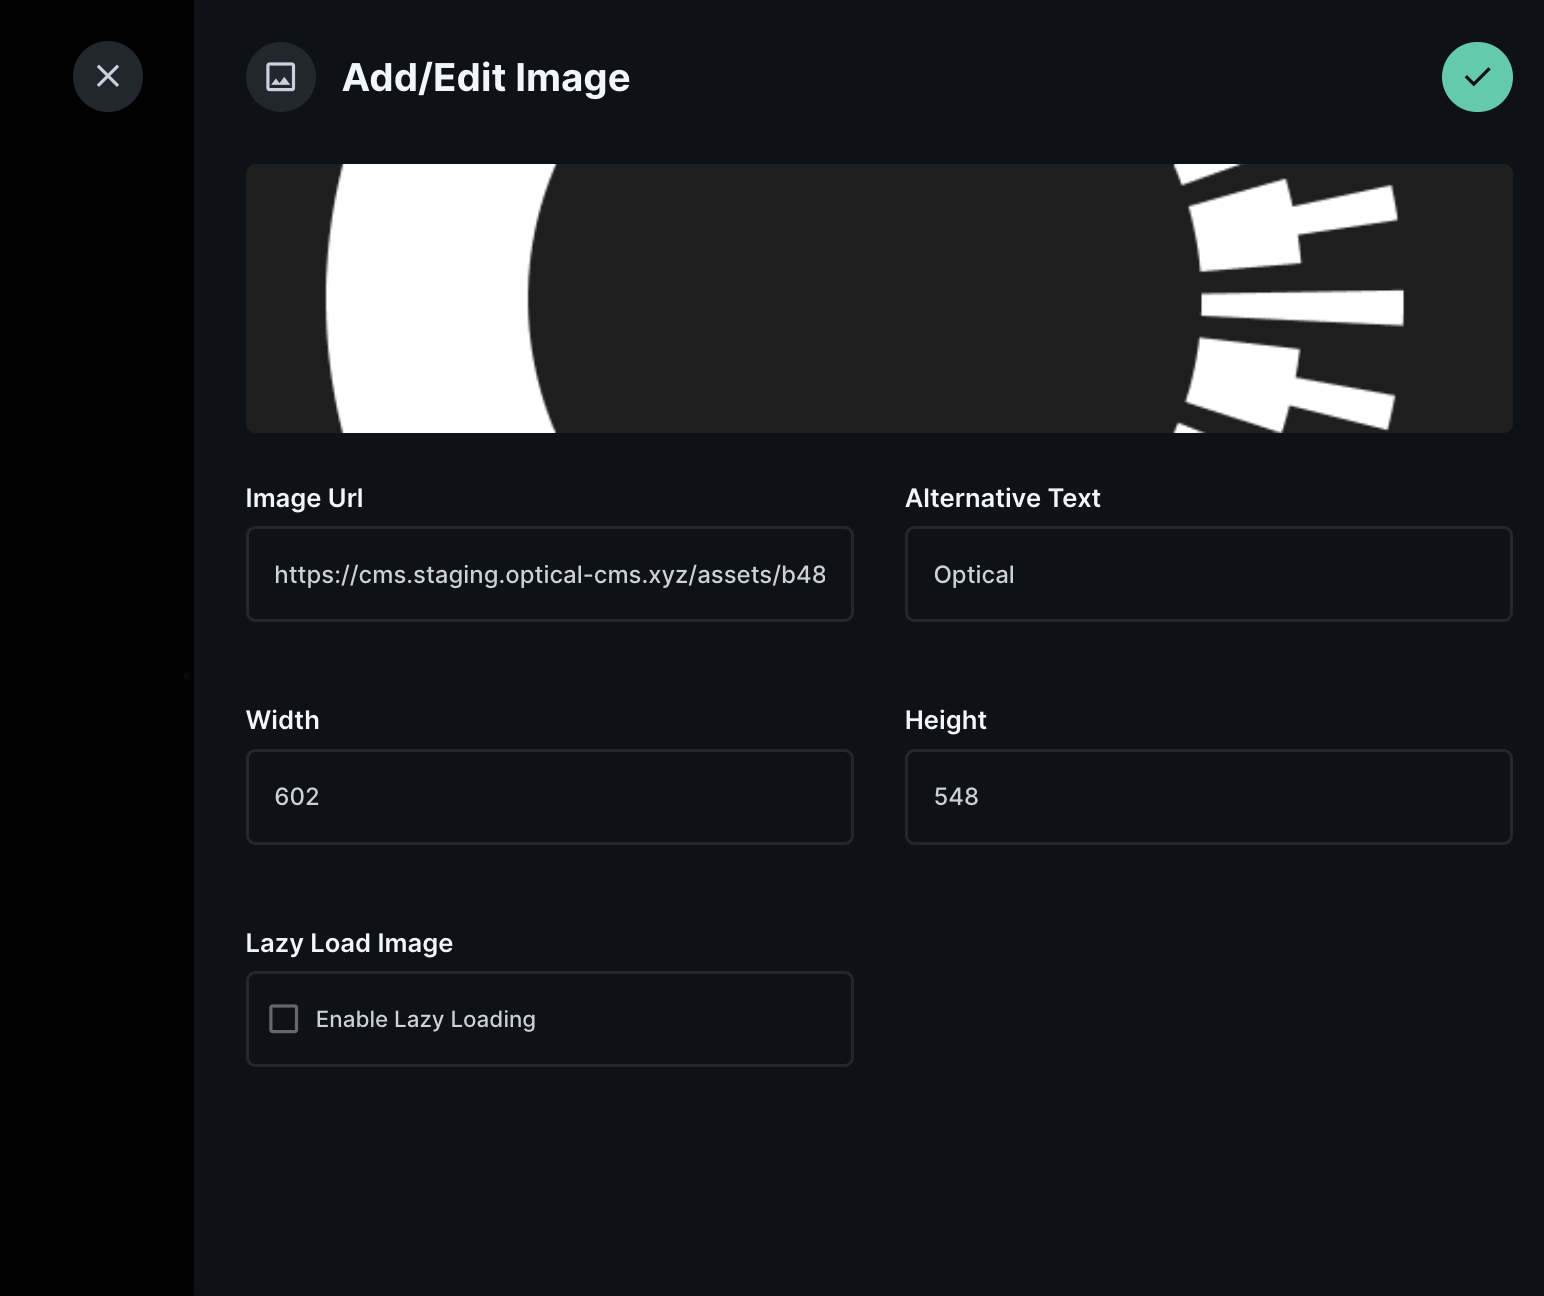The image size is (1544, 1296).
Task: Confirm changes with the green checkmark
Action: tap(1476, 77)
